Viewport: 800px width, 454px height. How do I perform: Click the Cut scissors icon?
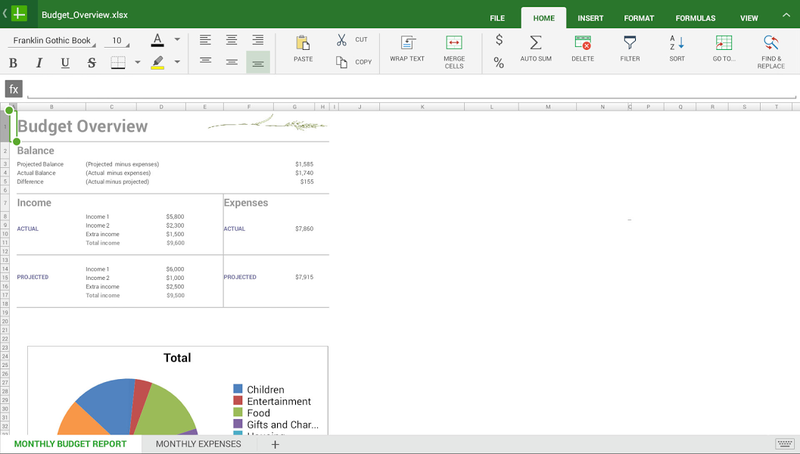[341, 40]
